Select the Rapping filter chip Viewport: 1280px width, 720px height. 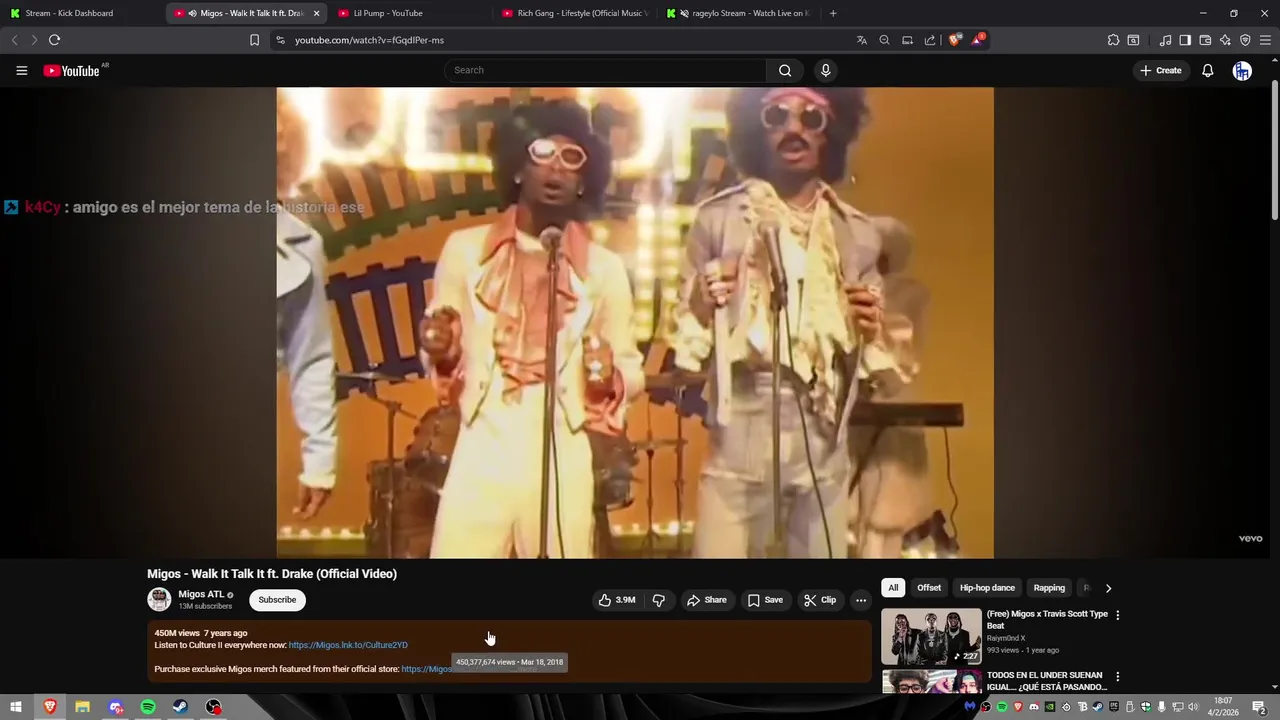pyautogui.click(x=1049, y=588)
